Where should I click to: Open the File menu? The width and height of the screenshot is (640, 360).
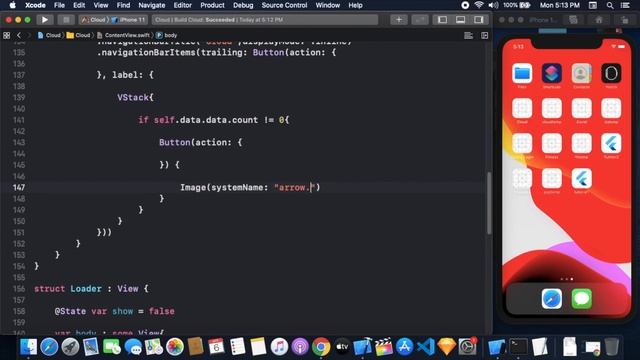[x=59, y=5]
